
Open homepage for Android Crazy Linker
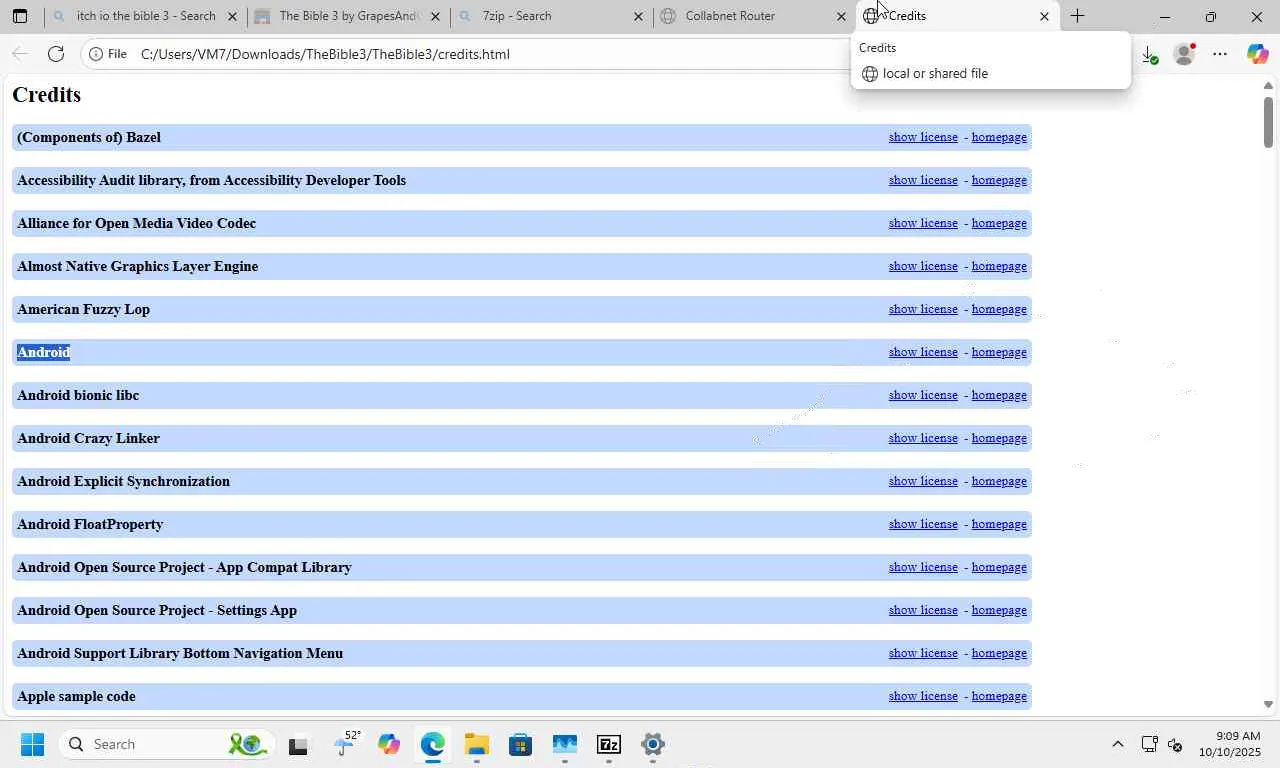coord(999,438)
